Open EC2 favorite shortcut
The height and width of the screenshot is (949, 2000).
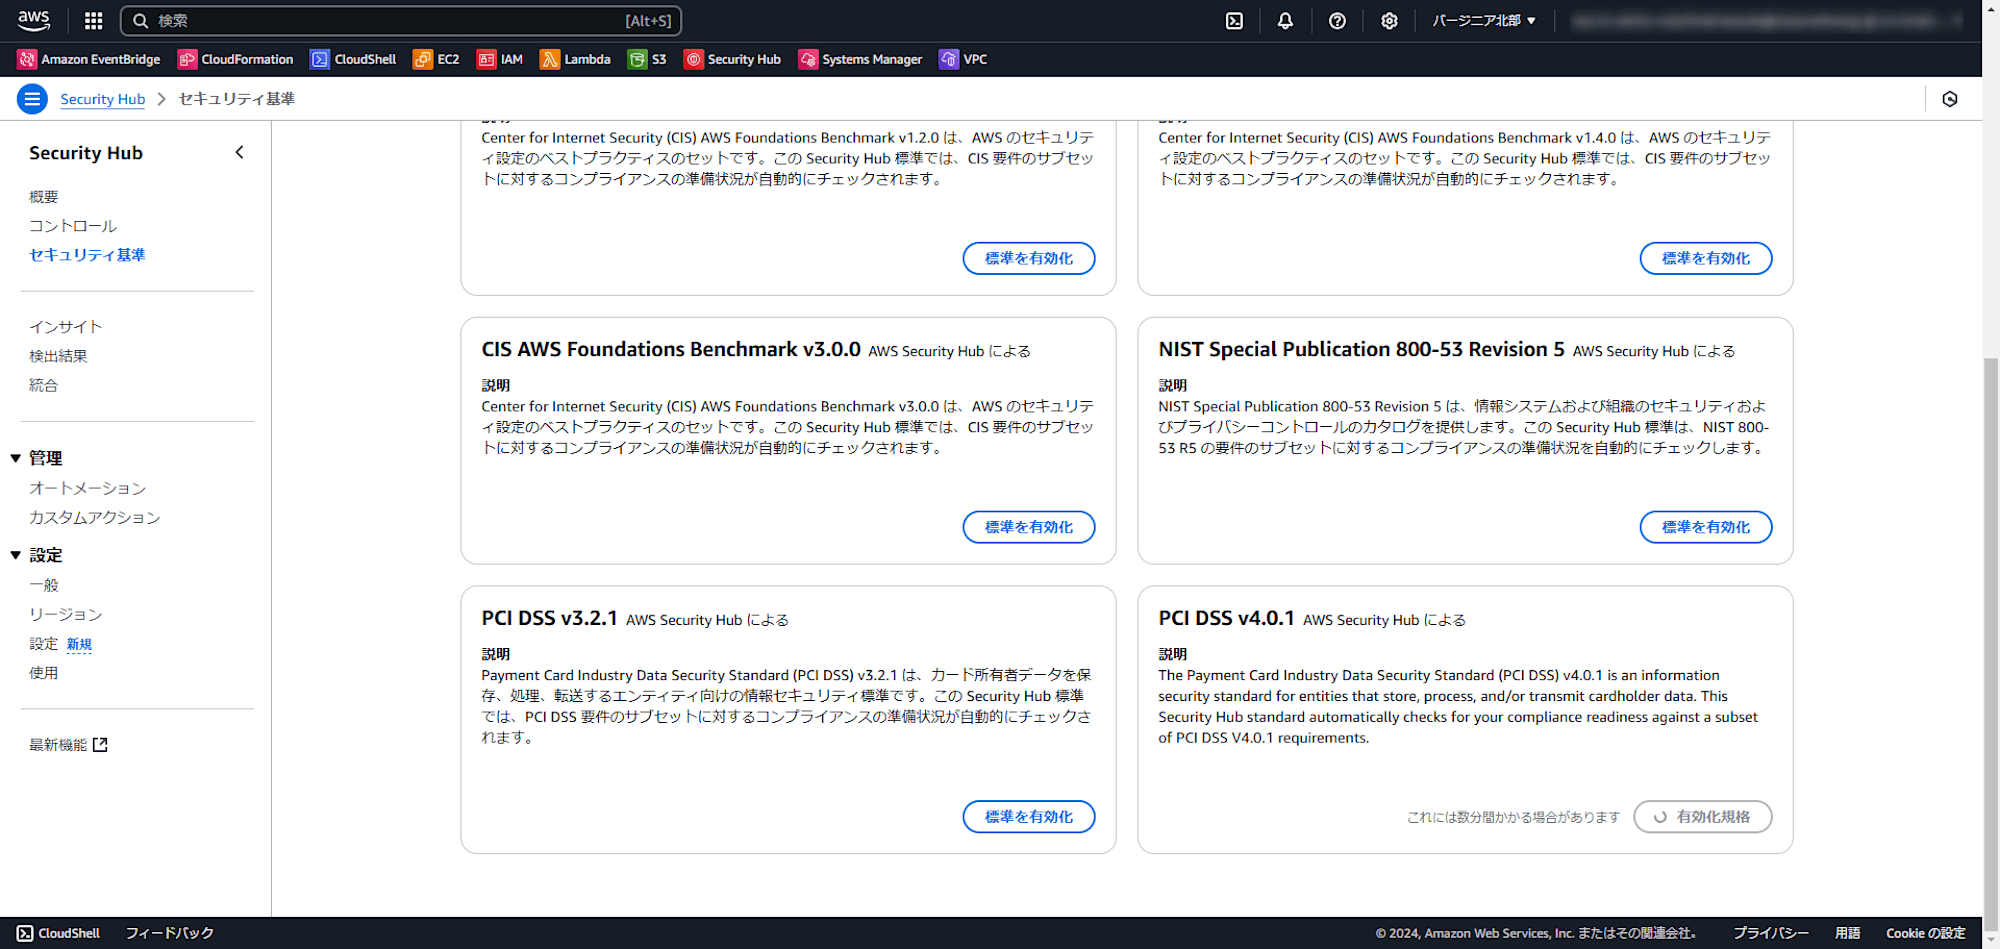pyautogui.click(x=436, y=59)
